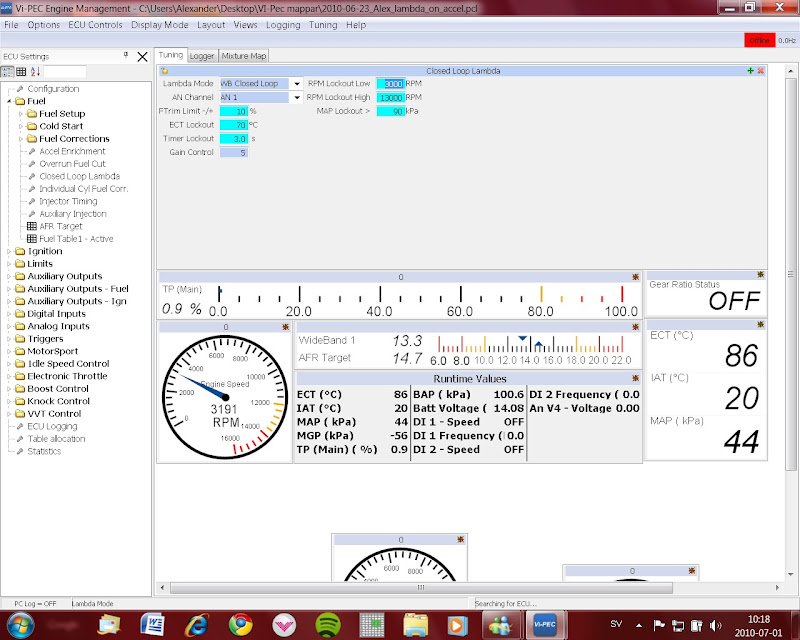Click the ECU Settings search box

point(65,71)
